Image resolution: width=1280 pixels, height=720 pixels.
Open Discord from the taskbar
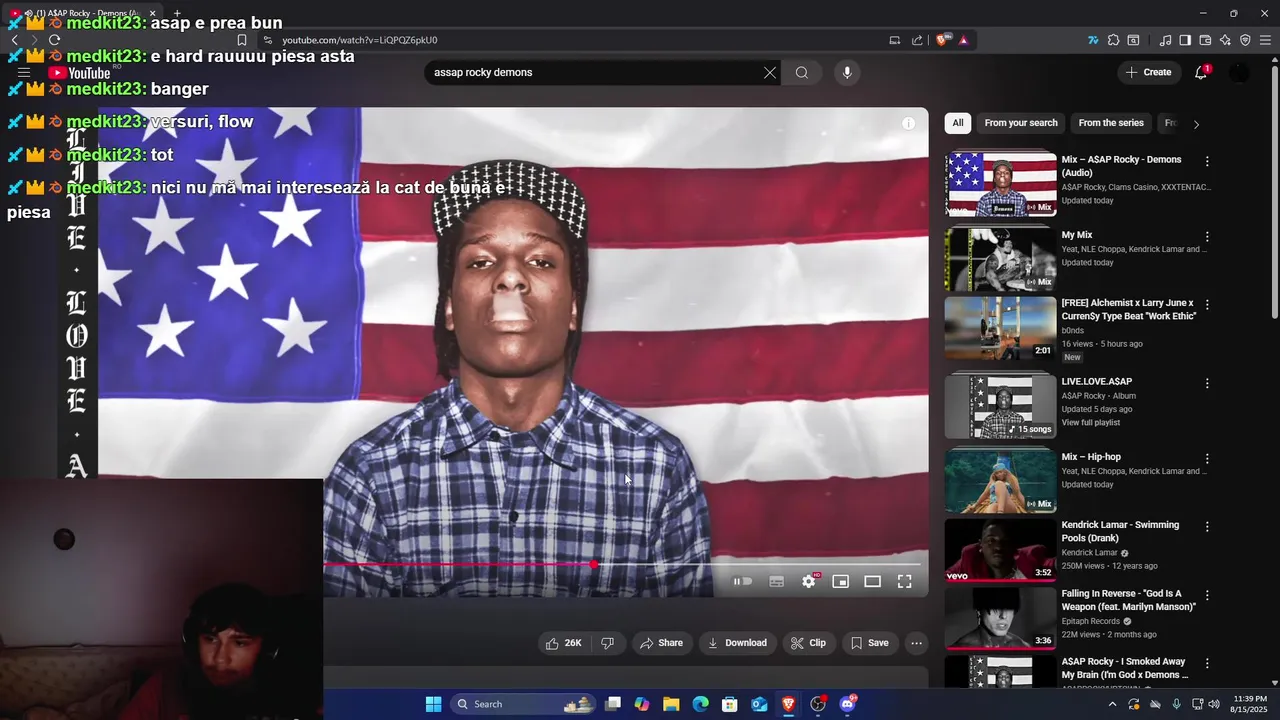click(x=848, y=704)
